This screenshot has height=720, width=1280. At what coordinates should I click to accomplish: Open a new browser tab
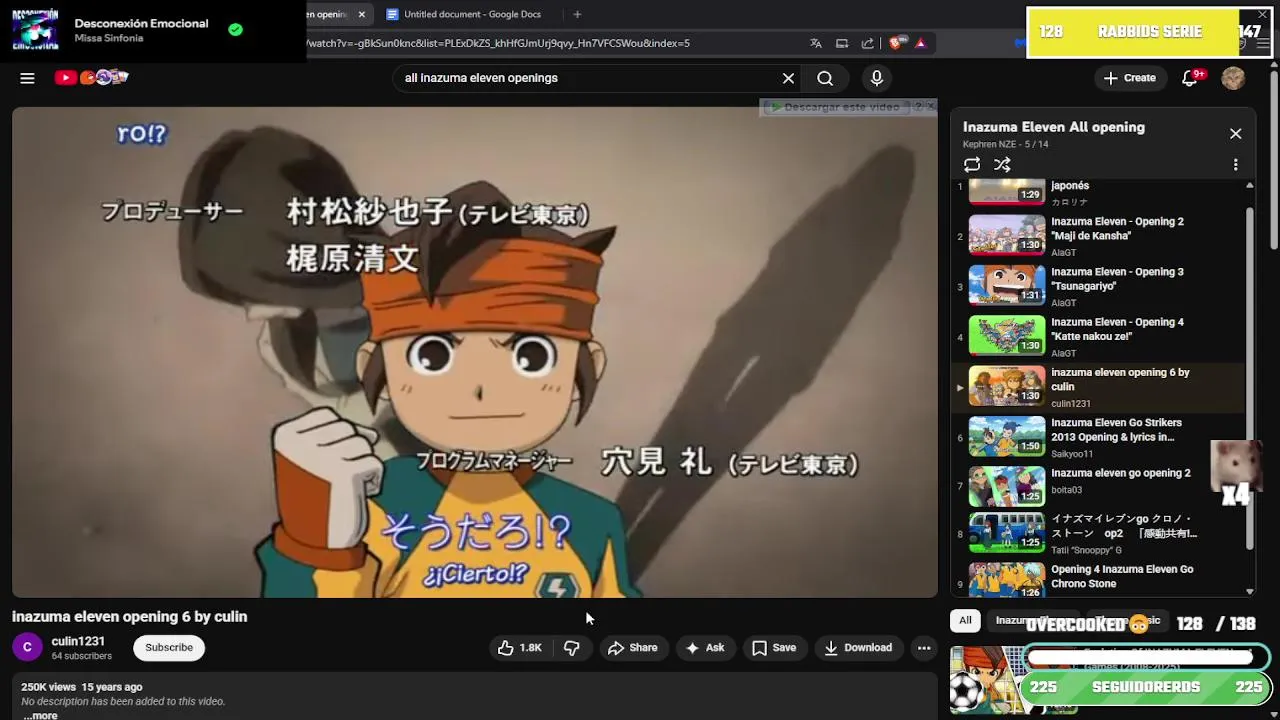(577, 14)
